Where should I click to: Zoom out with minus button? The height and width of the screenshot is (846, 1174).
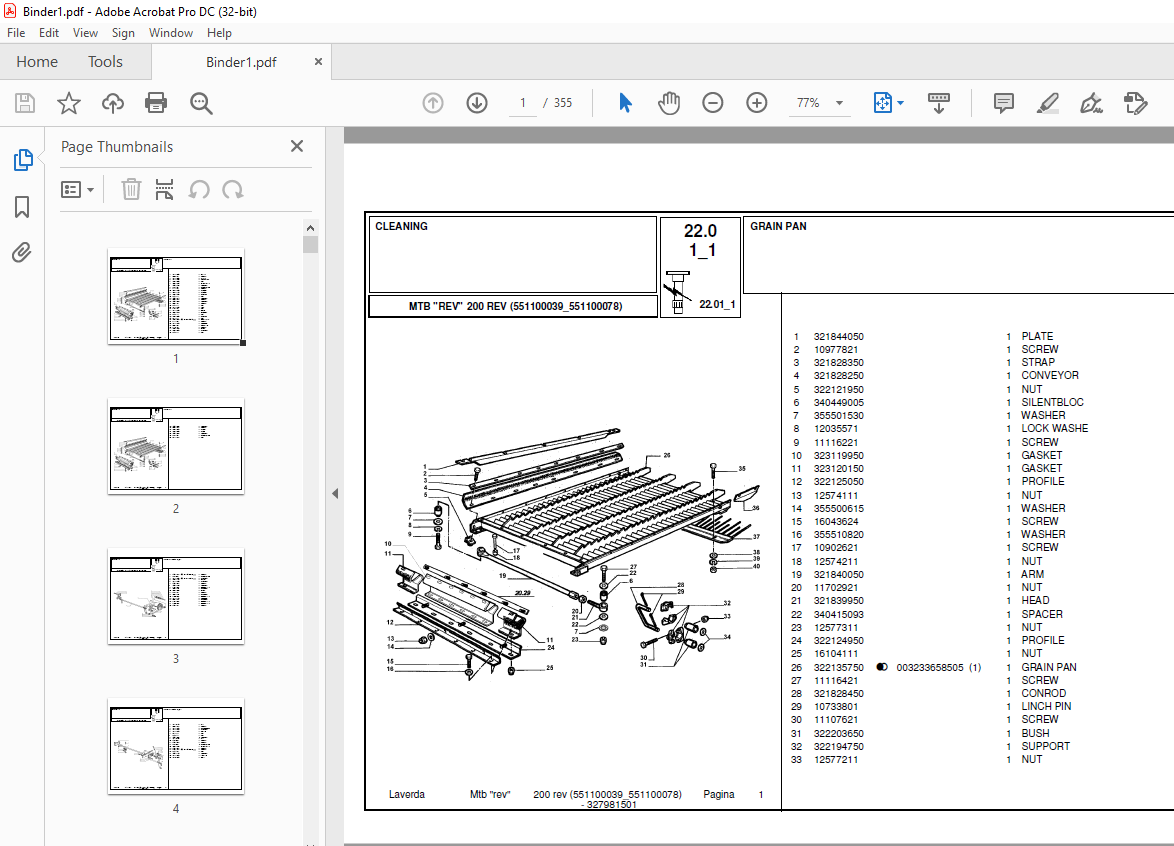(713, 103)
